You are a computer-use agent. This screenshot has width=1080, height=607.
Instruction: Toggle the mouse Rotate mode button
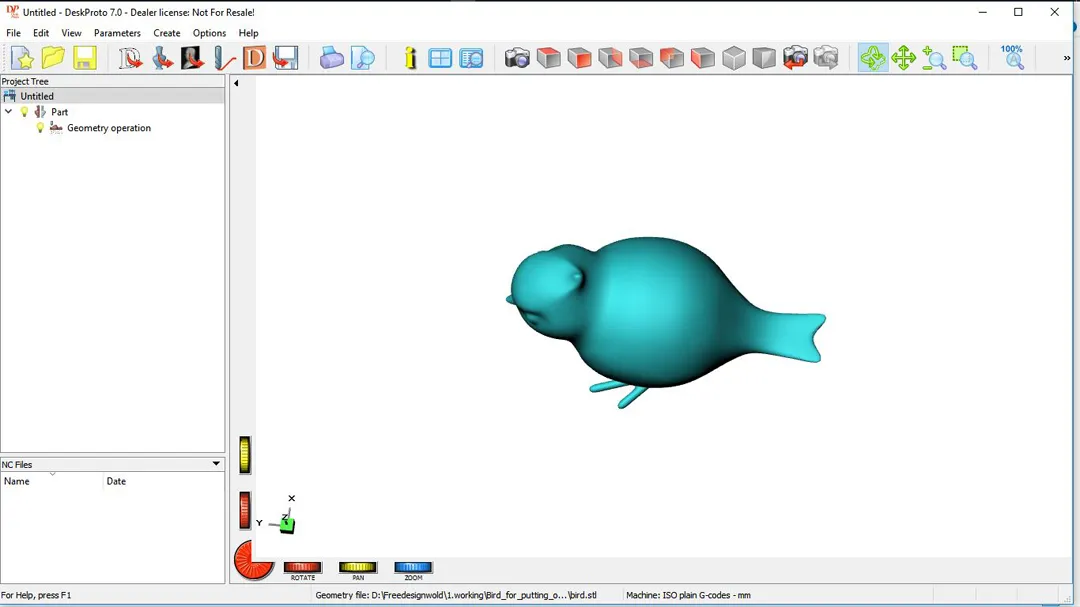point(872,58)
